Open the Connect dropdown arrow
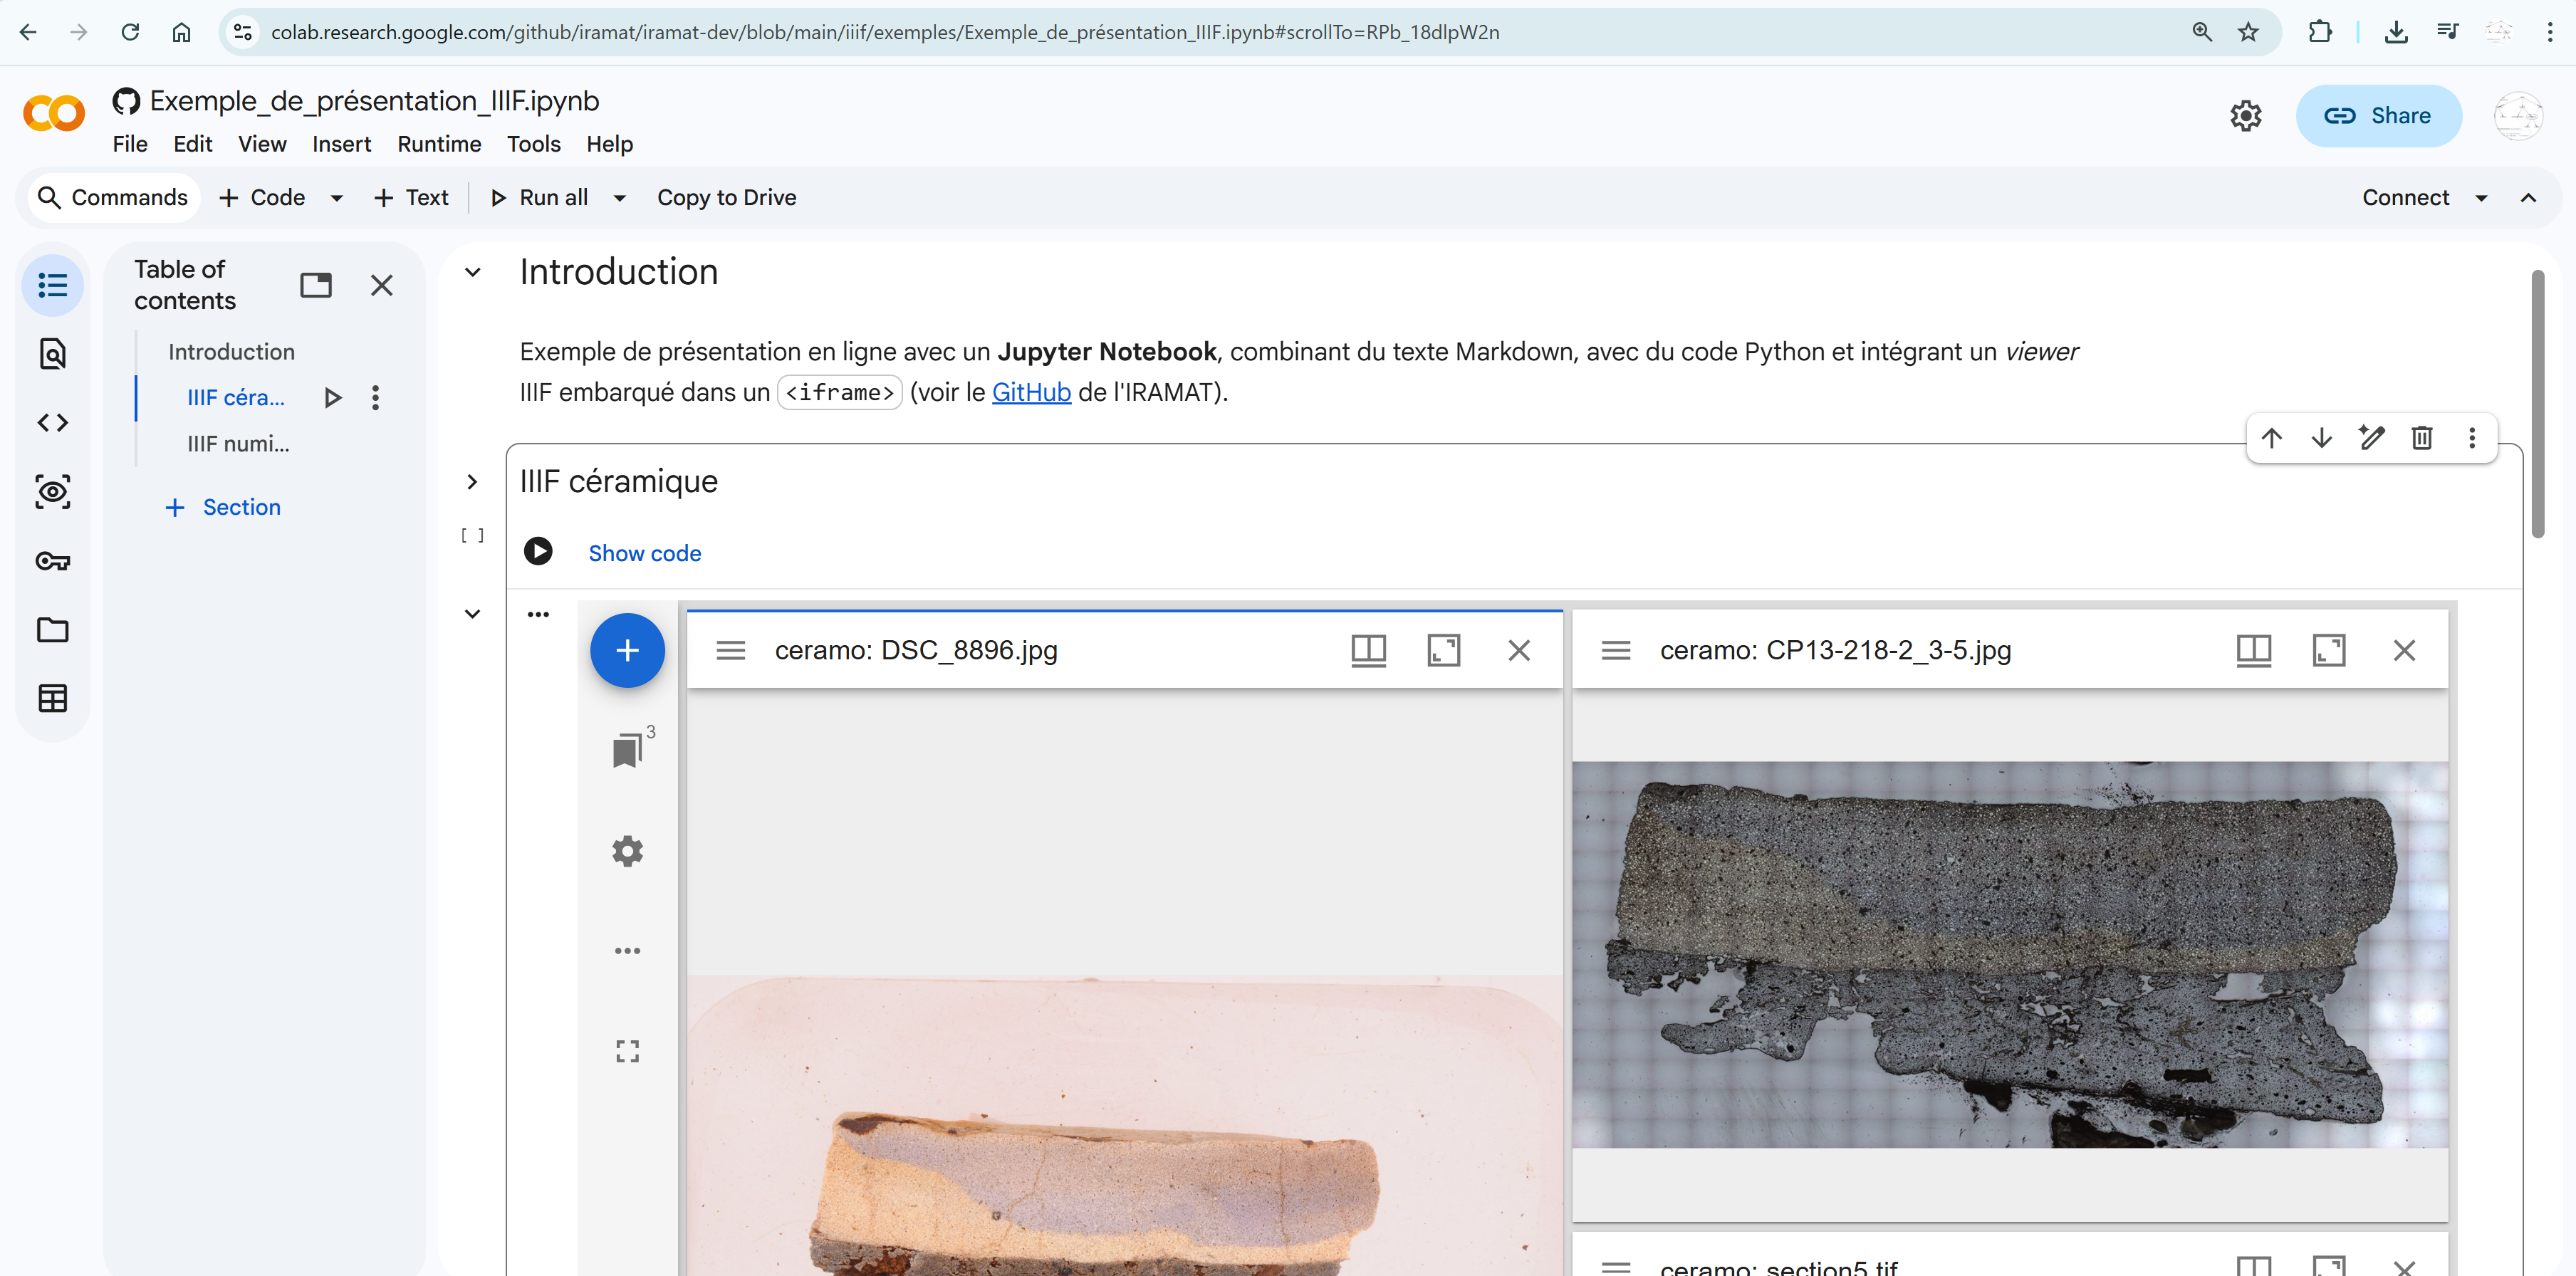Viewport: 2576px width, 1276px height. (x=2480, y=198)
